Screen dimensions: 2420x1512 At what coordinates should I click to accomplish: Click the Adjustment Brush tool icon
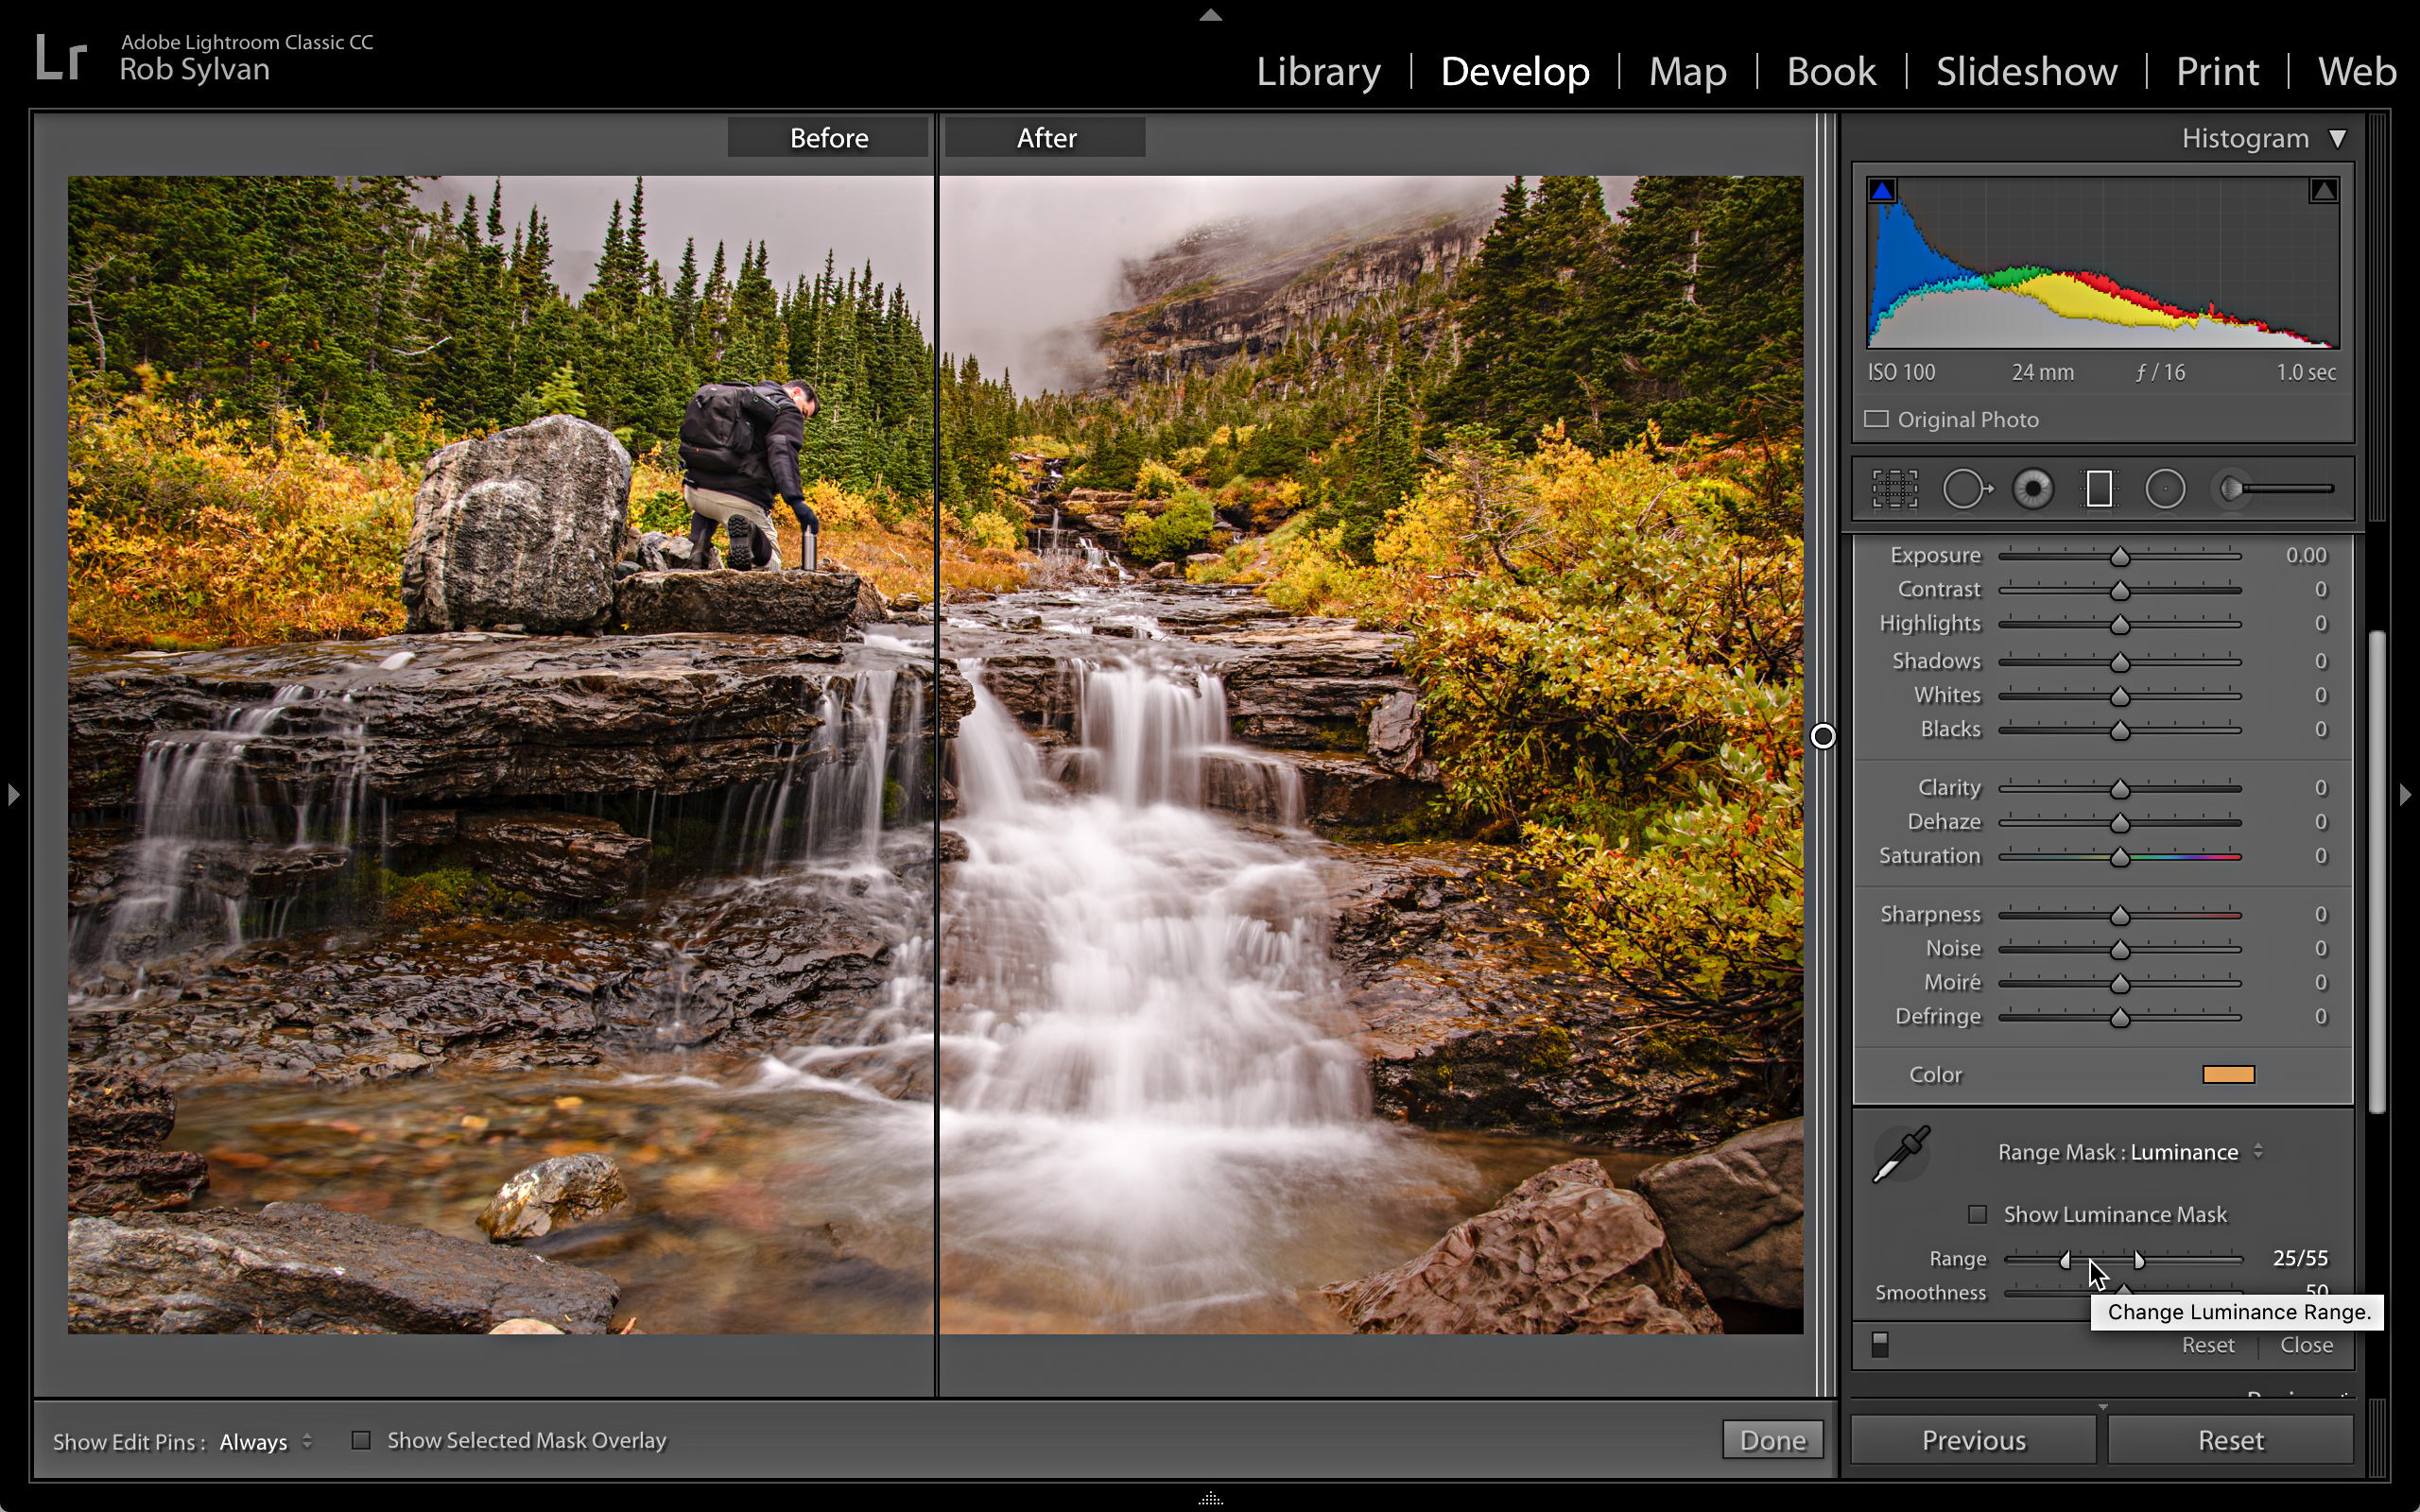pyautogui.click(x=2236, y=490)
